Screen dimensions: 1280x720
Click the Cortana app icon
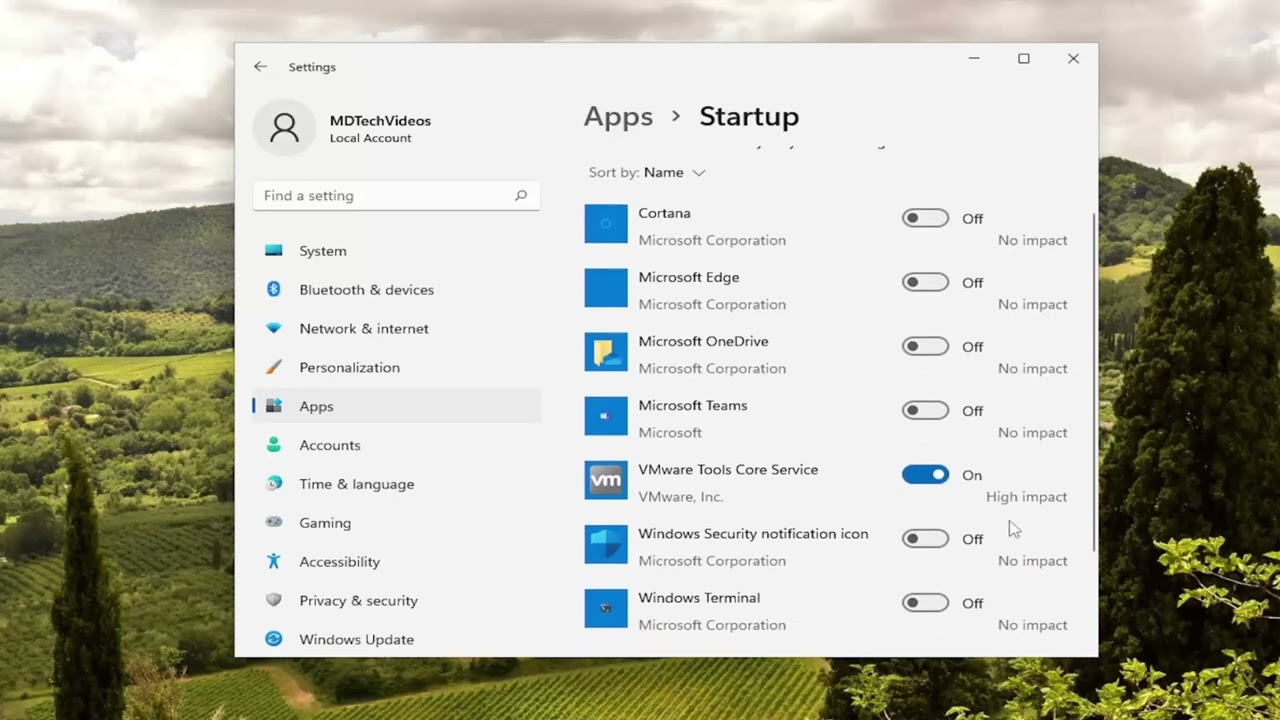pos(606,225)
